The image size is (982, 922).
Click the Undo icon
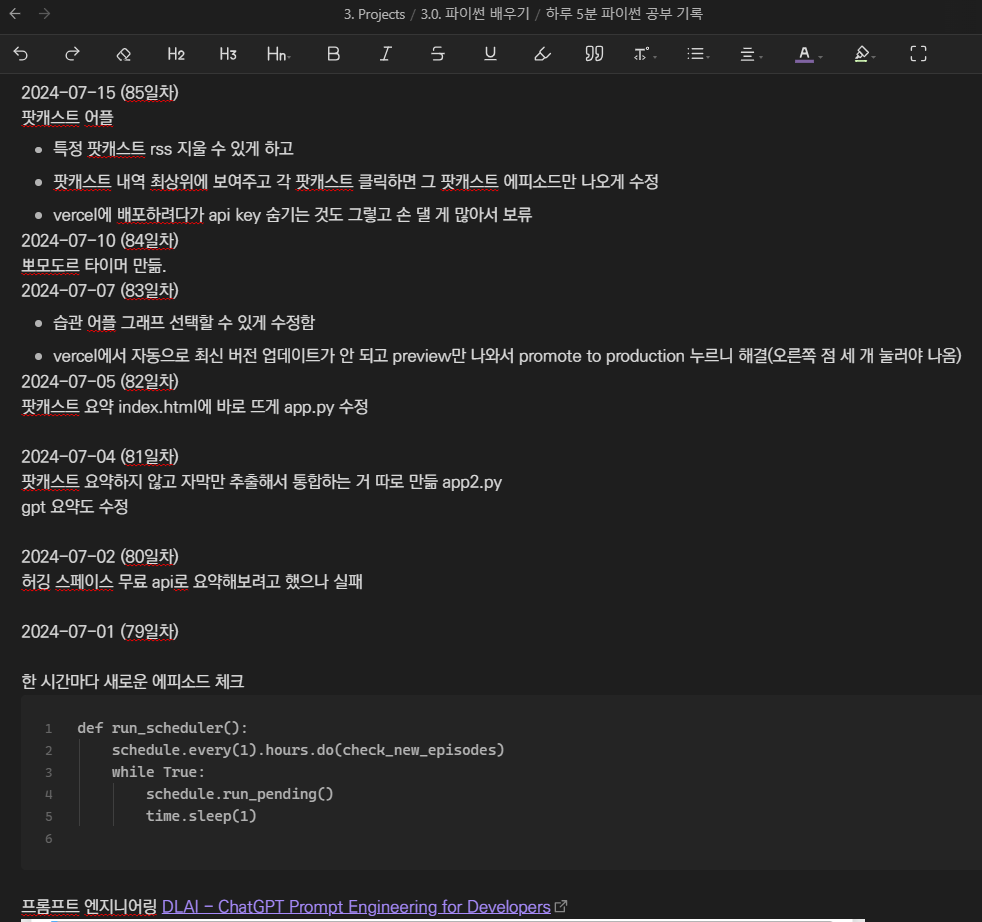(x=20, y=54)
